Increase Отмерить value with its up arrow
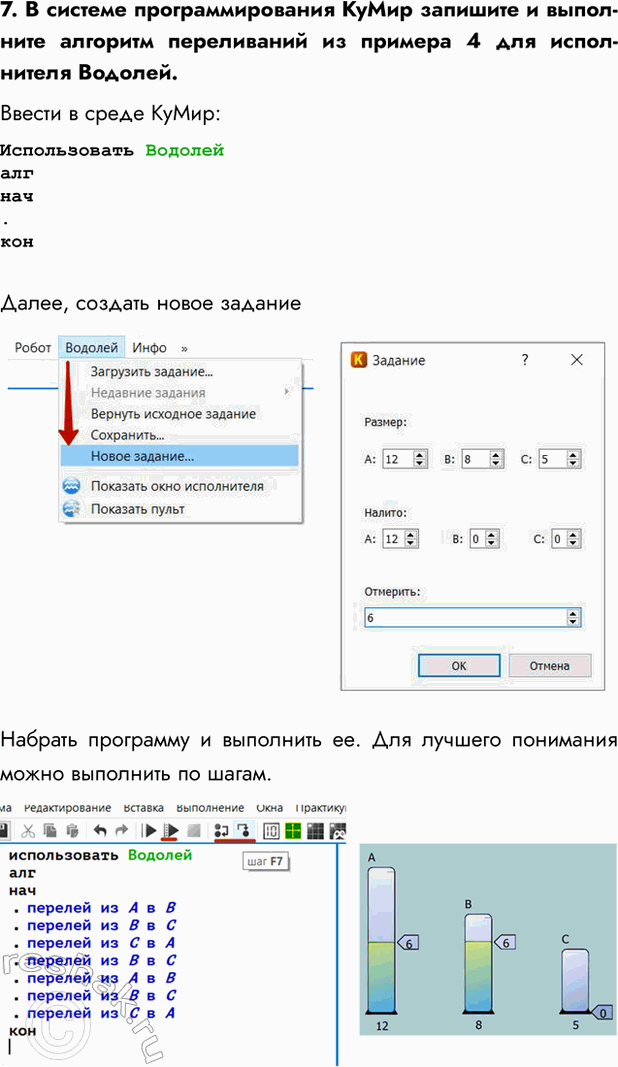The width and height of the screenshot is (618, 1067). point(573,613)
